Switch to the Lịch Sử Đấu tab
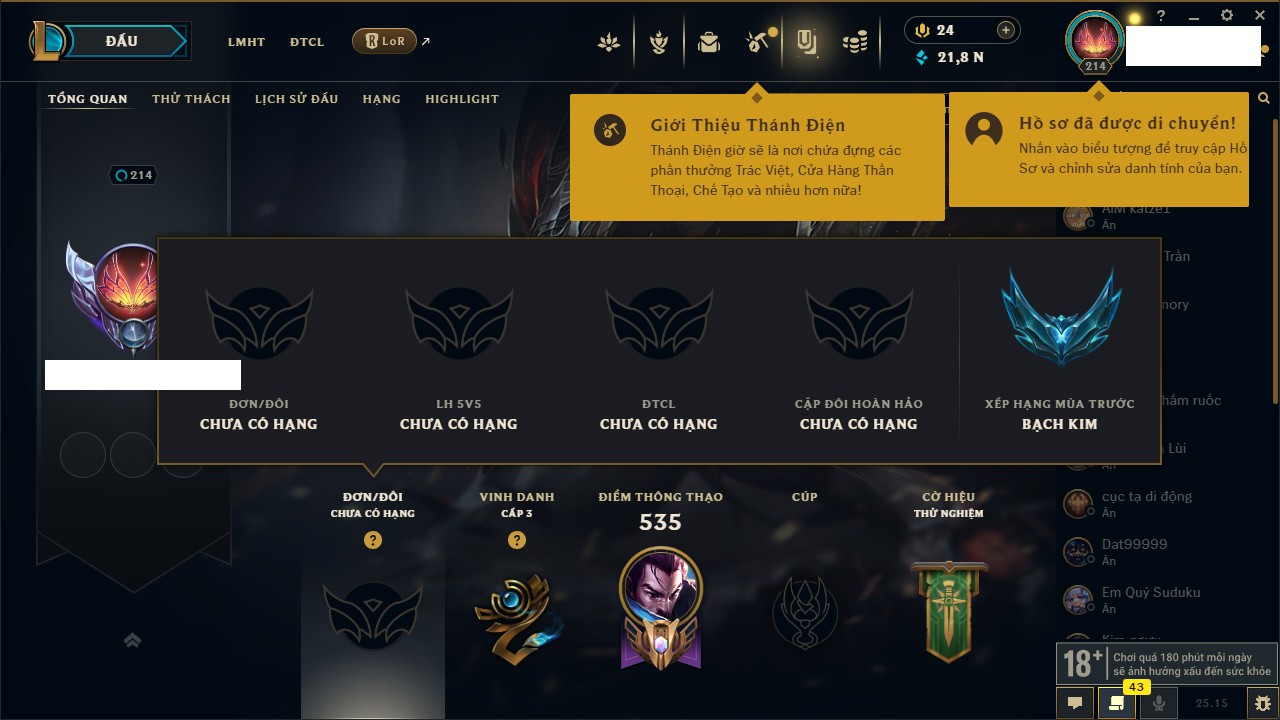 coord(296,99)
